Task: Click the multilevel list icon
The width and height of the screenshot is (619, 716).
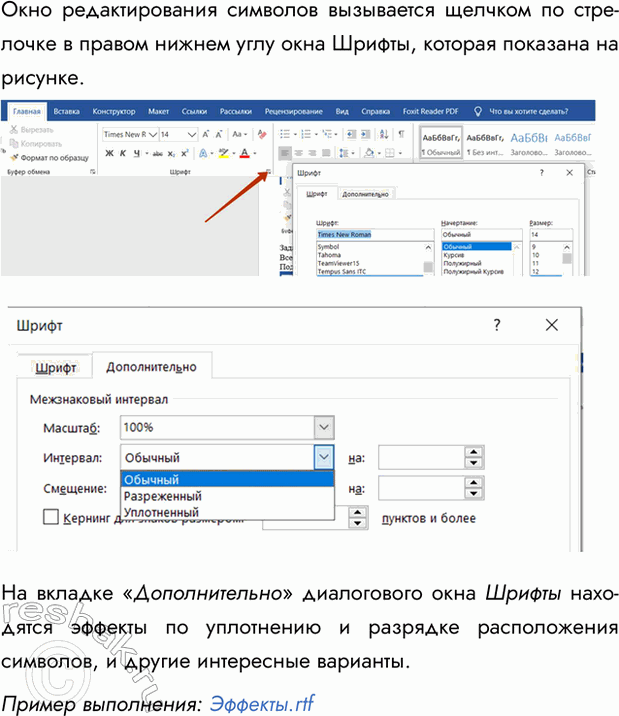Action: click(327, 134)
